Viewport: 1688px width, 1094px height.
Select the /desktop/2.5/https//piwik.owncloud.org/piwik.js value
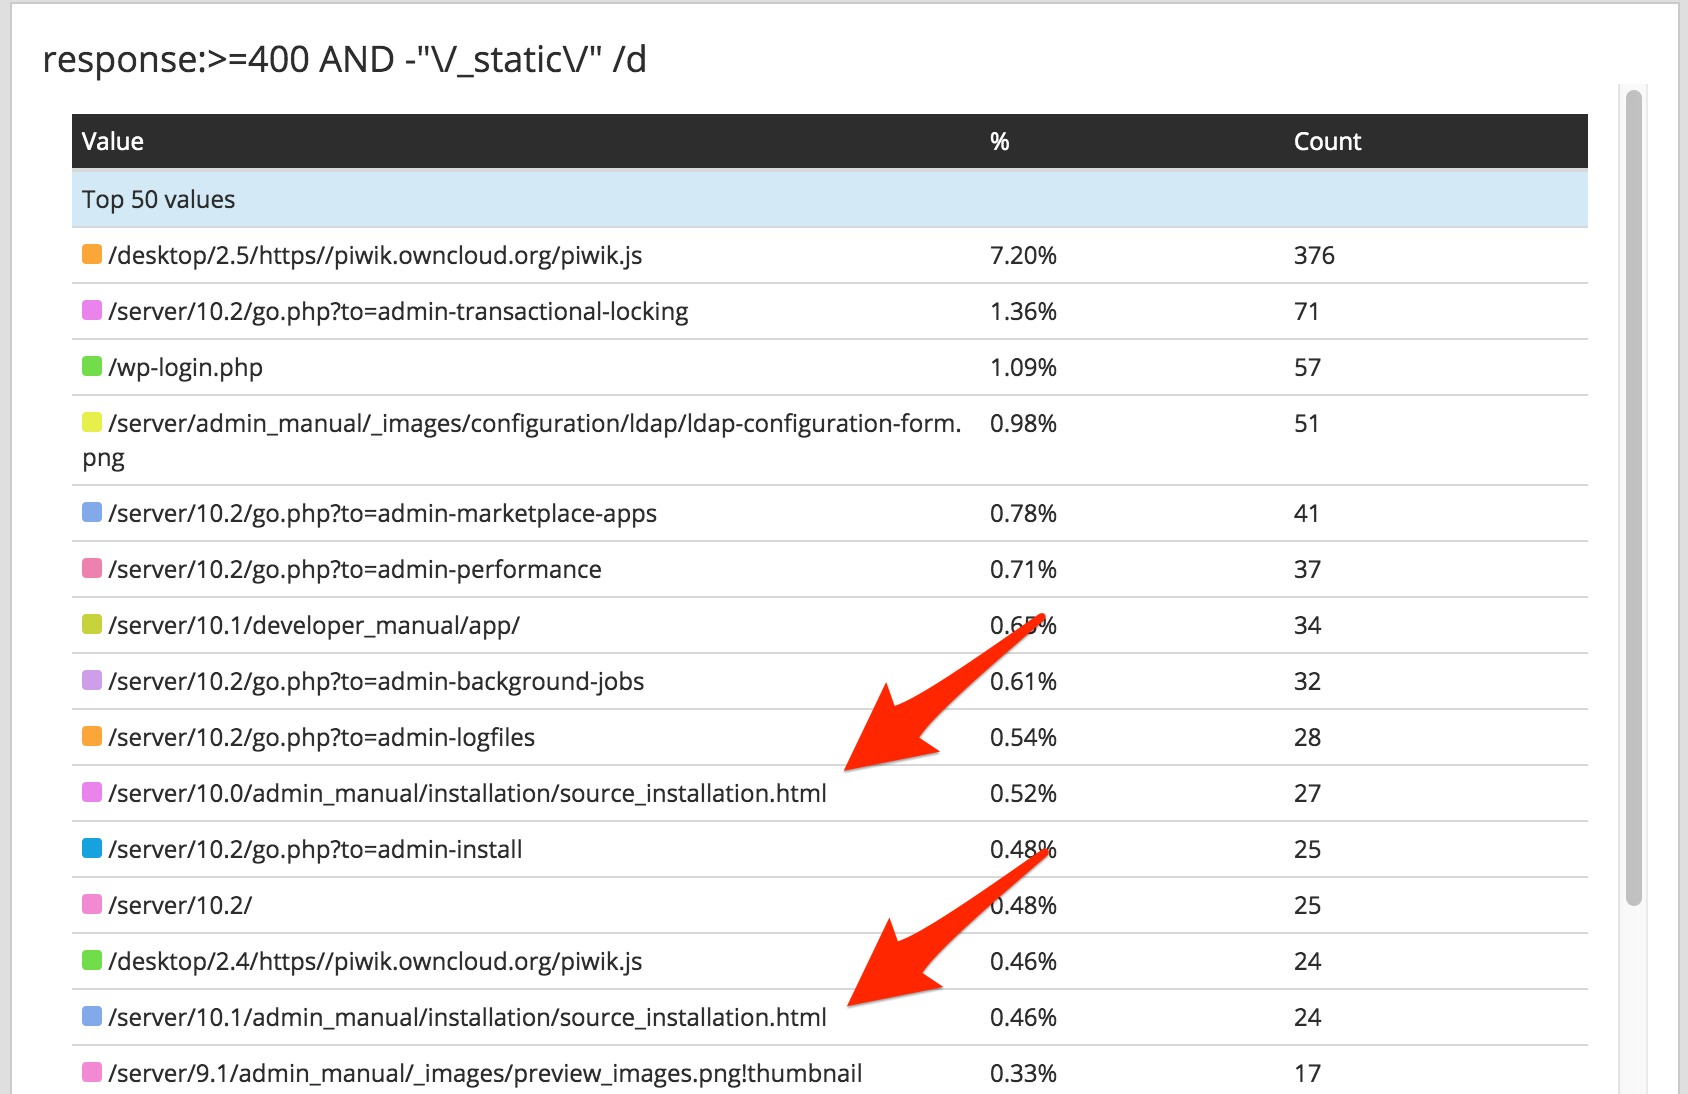(375, 255)
